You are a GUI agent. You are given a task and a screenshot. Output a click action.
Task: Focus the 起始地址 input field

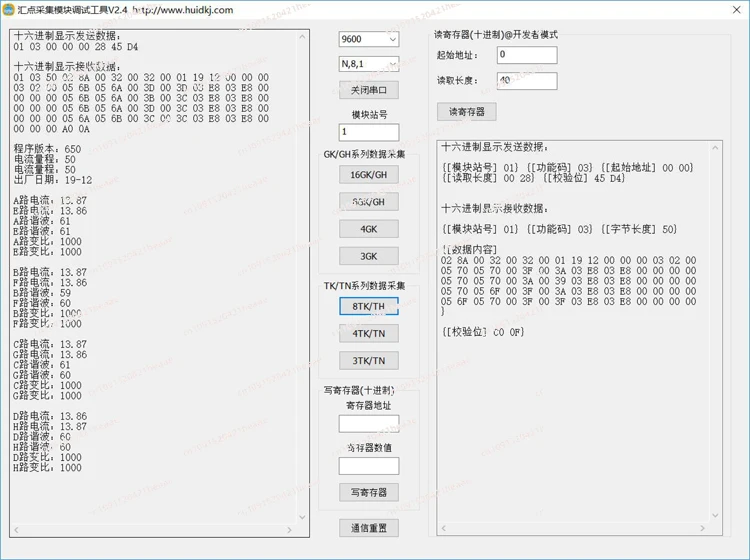click(527, 55)
